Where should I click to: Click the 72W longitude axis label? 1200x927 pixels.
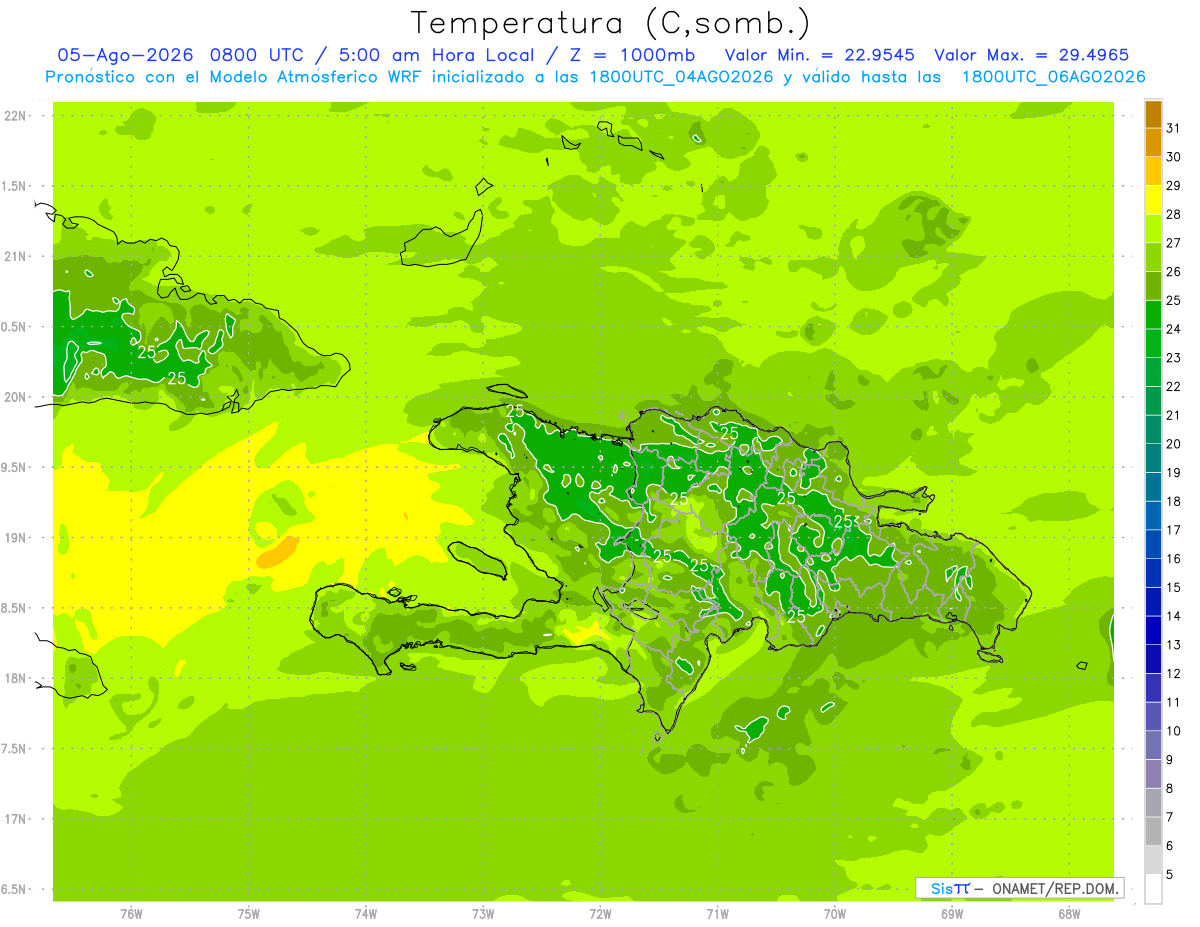[x=600, y=913]
